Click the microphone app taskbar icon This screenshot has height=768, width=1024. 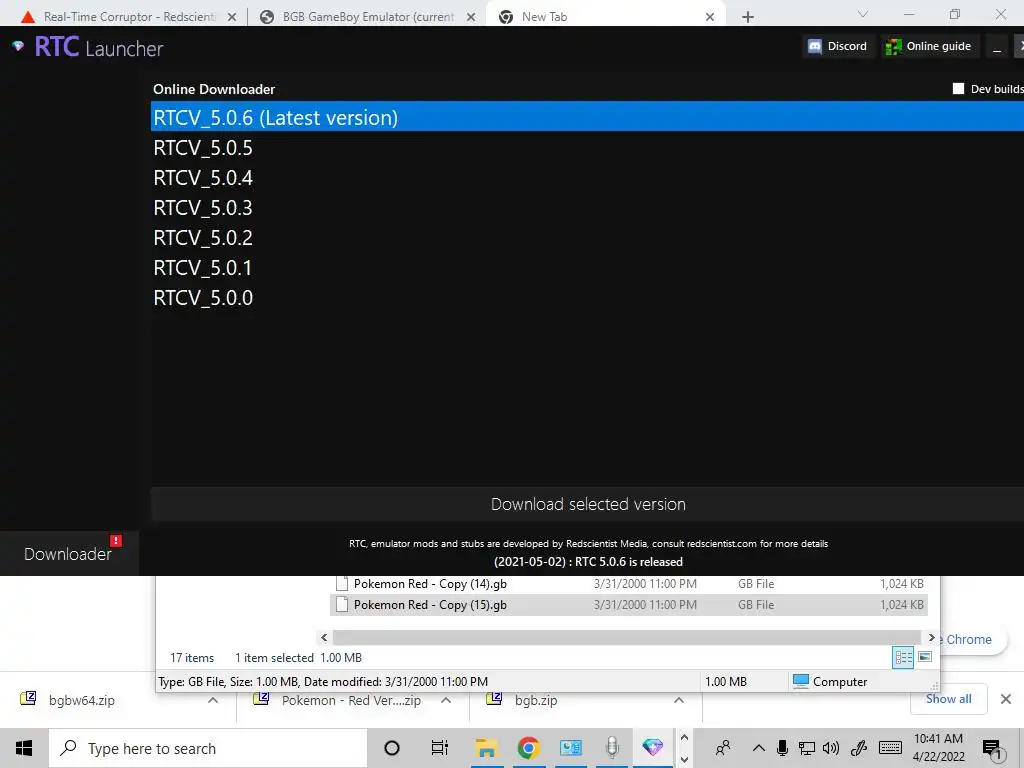612,748
